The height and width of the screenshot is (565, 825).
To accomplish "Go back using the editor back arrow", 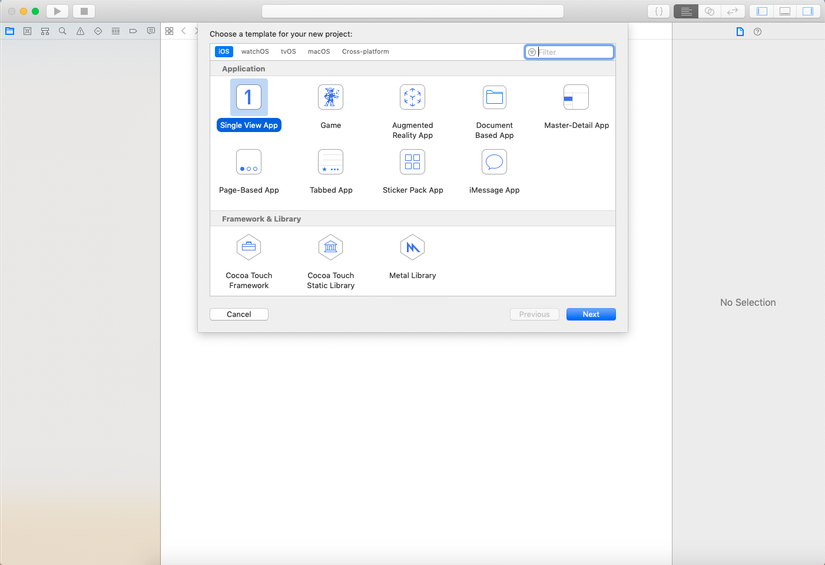I will pyautogui.click(x=184, y=31).
